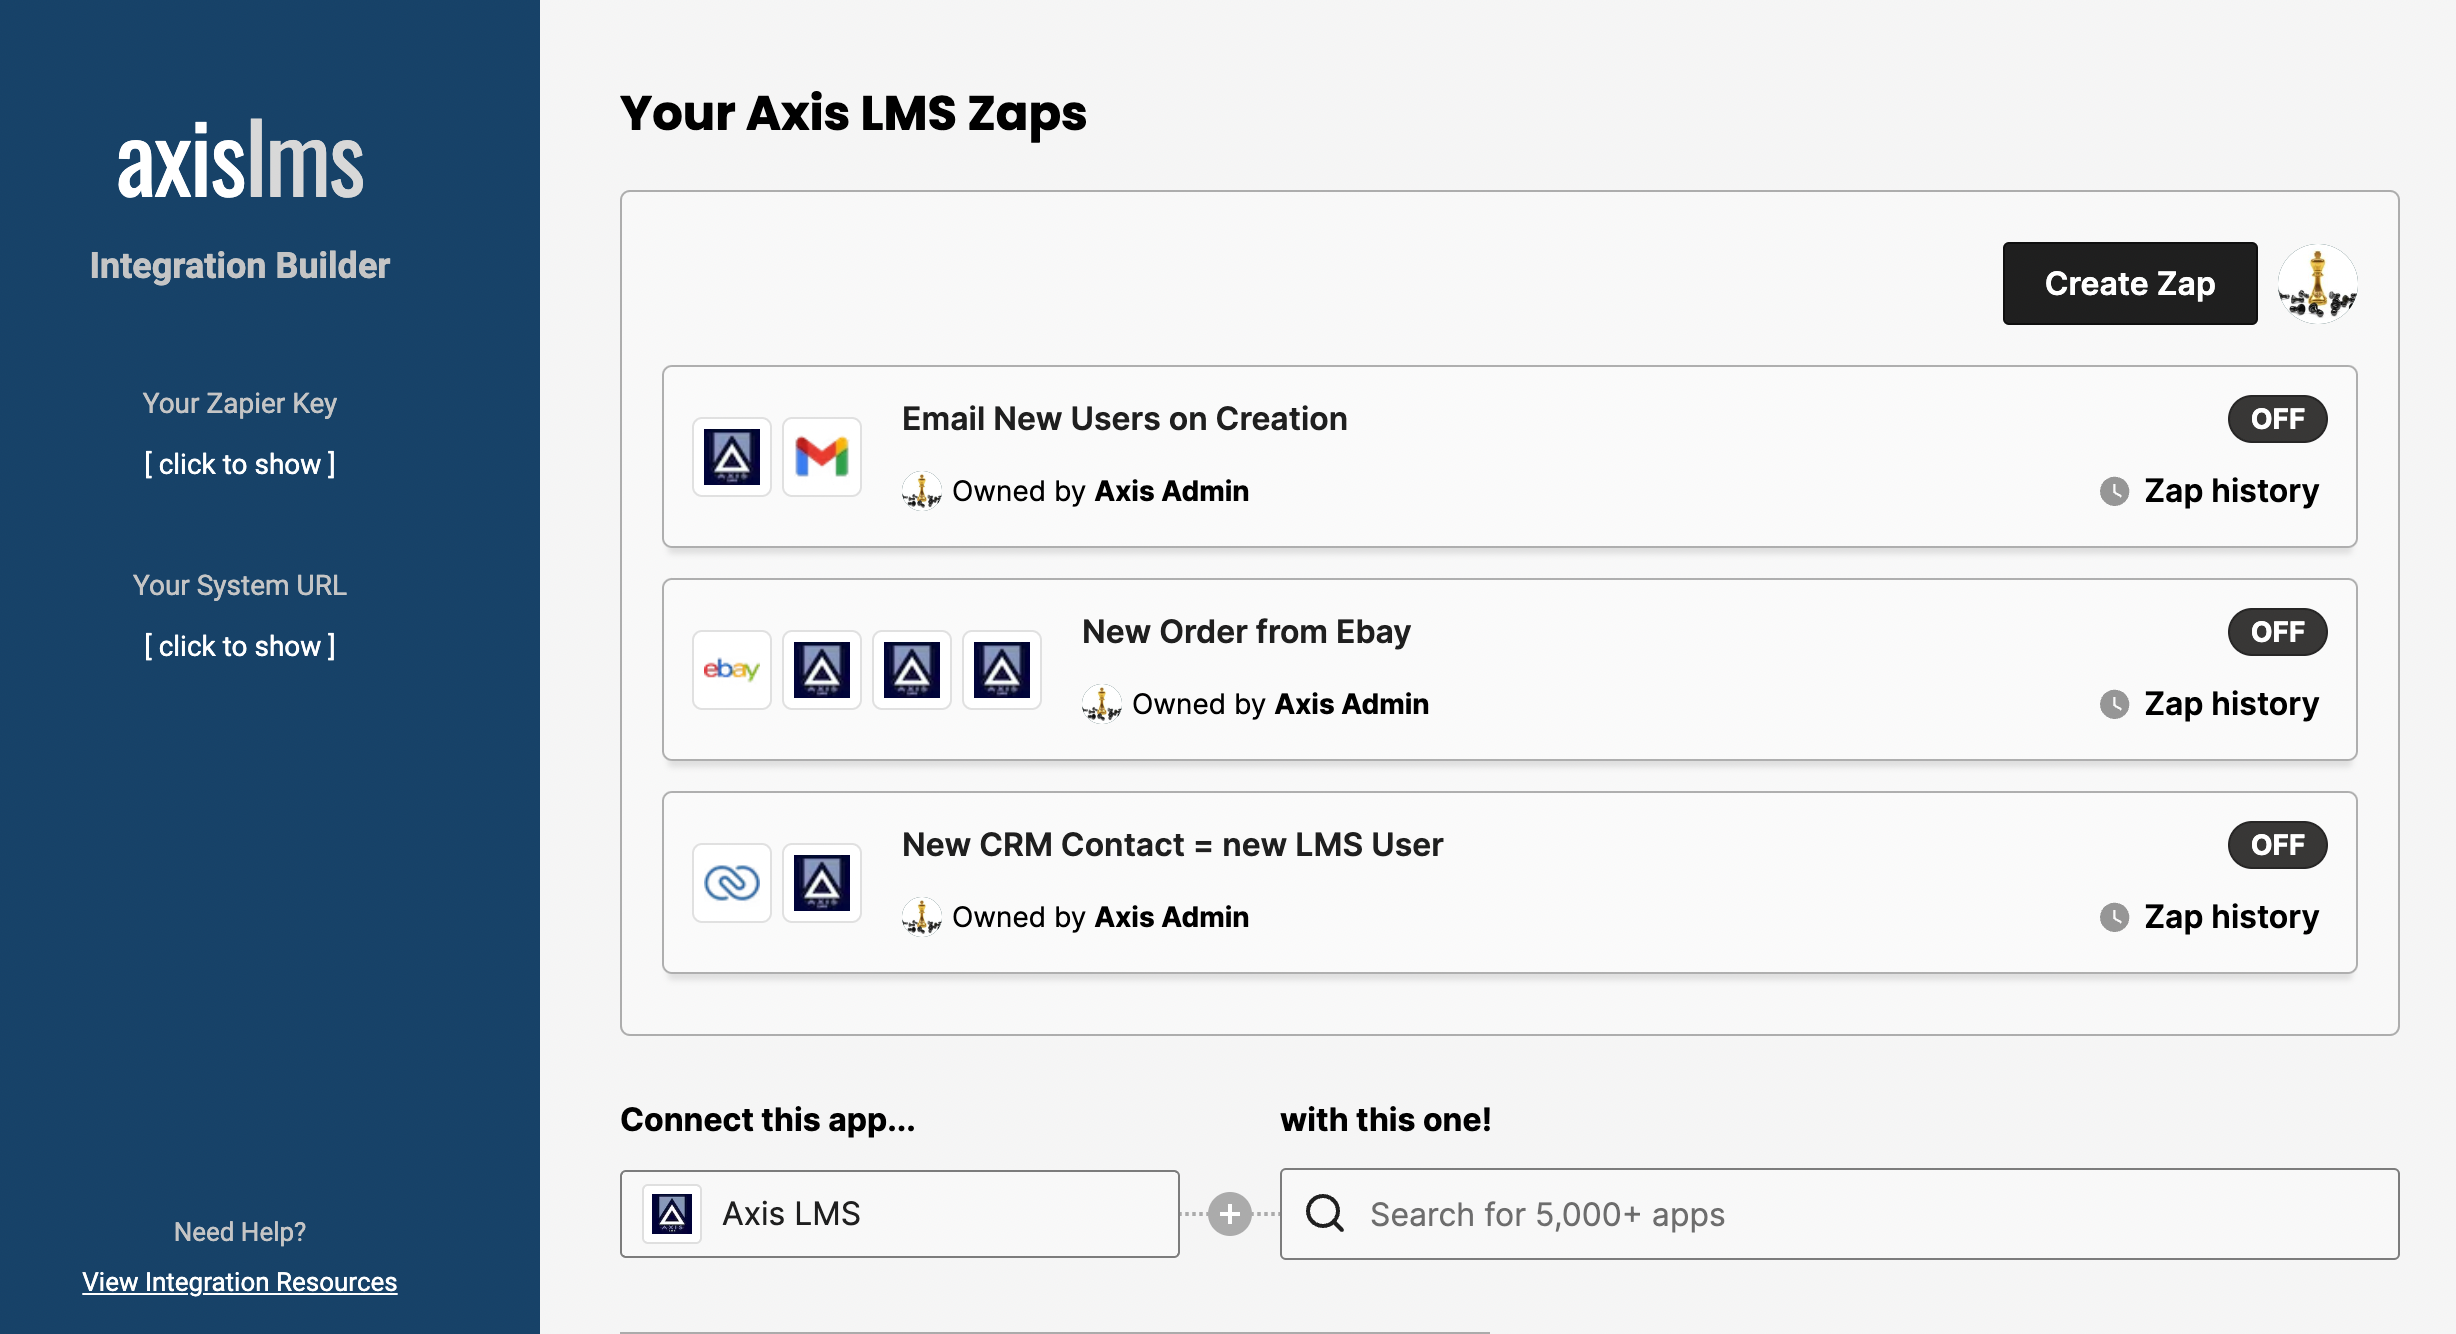2456x1334 pixels.
Task: Open Zap history for New CRM Contact zap
Action: pyautogui.click(x=2229, y=917)
